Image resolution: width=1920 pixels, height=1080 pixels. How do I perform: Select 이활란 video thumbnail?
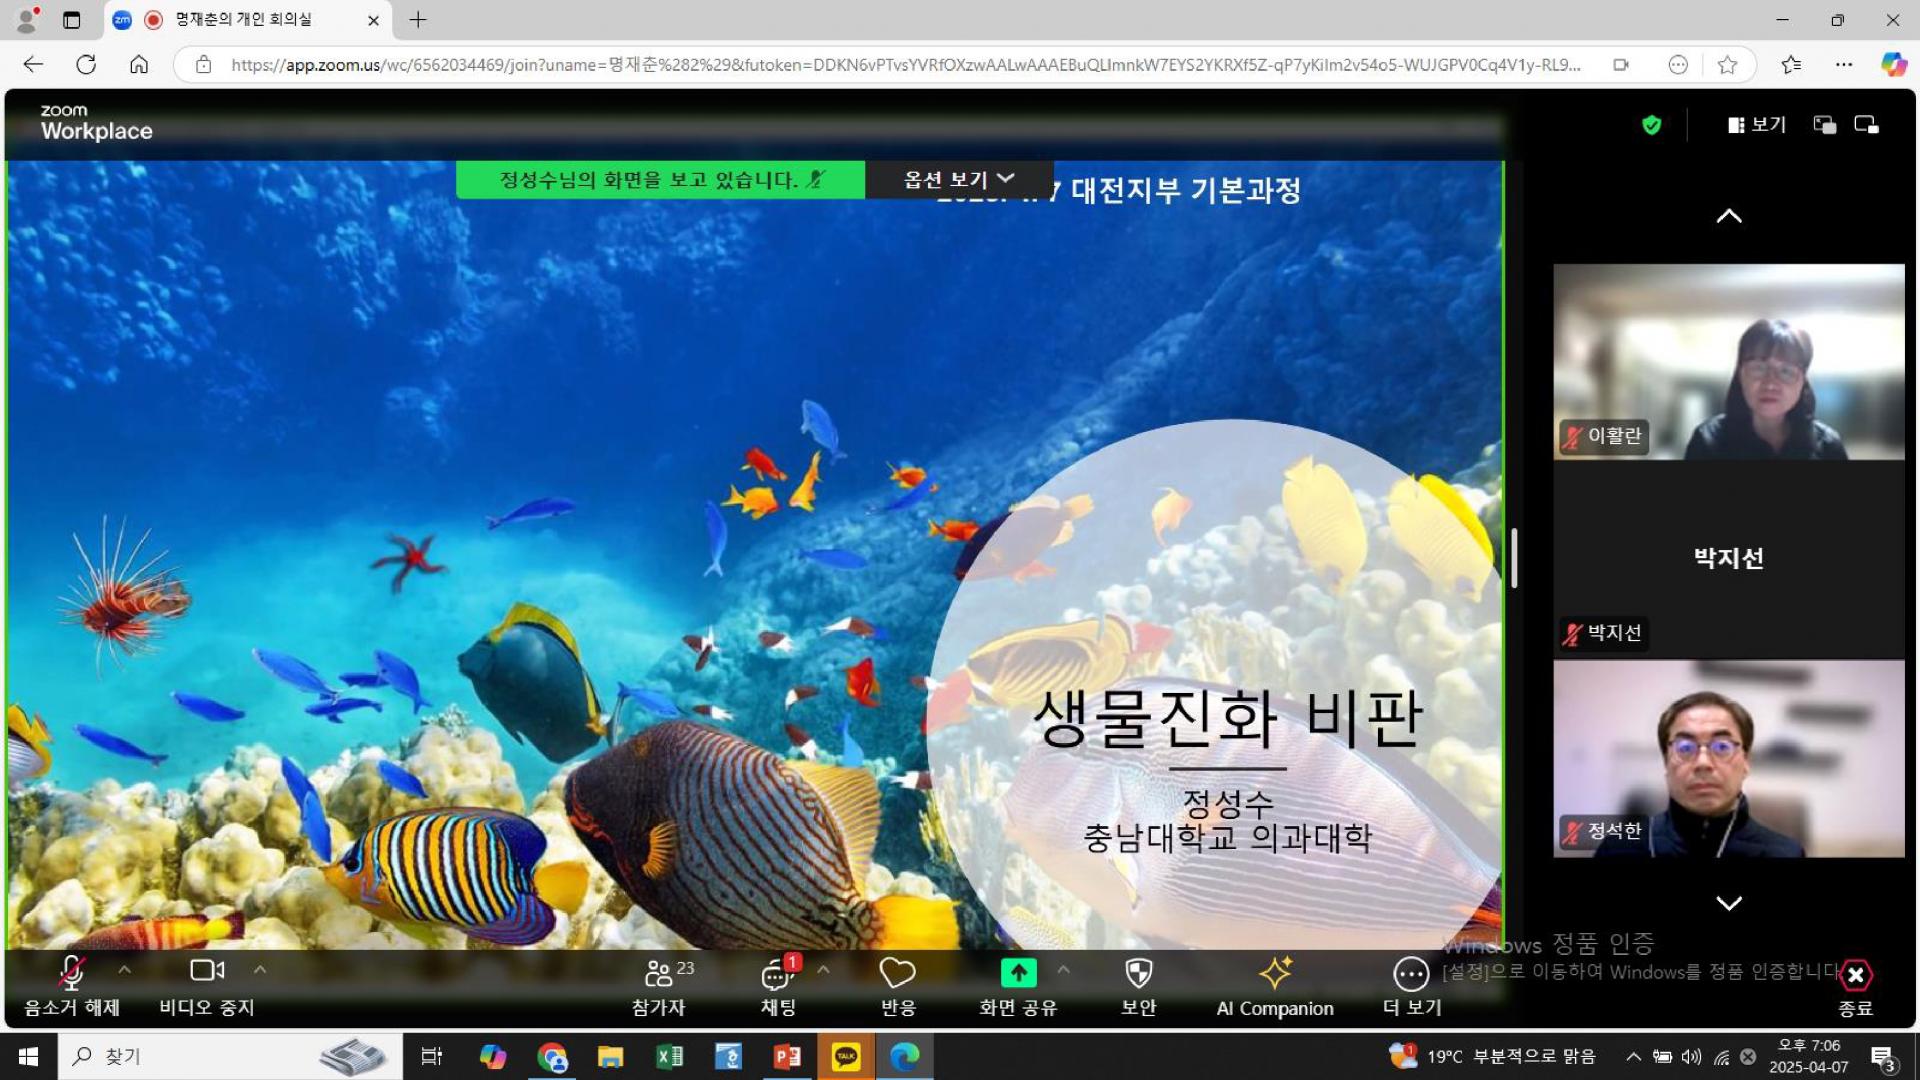click(1729, 362)
